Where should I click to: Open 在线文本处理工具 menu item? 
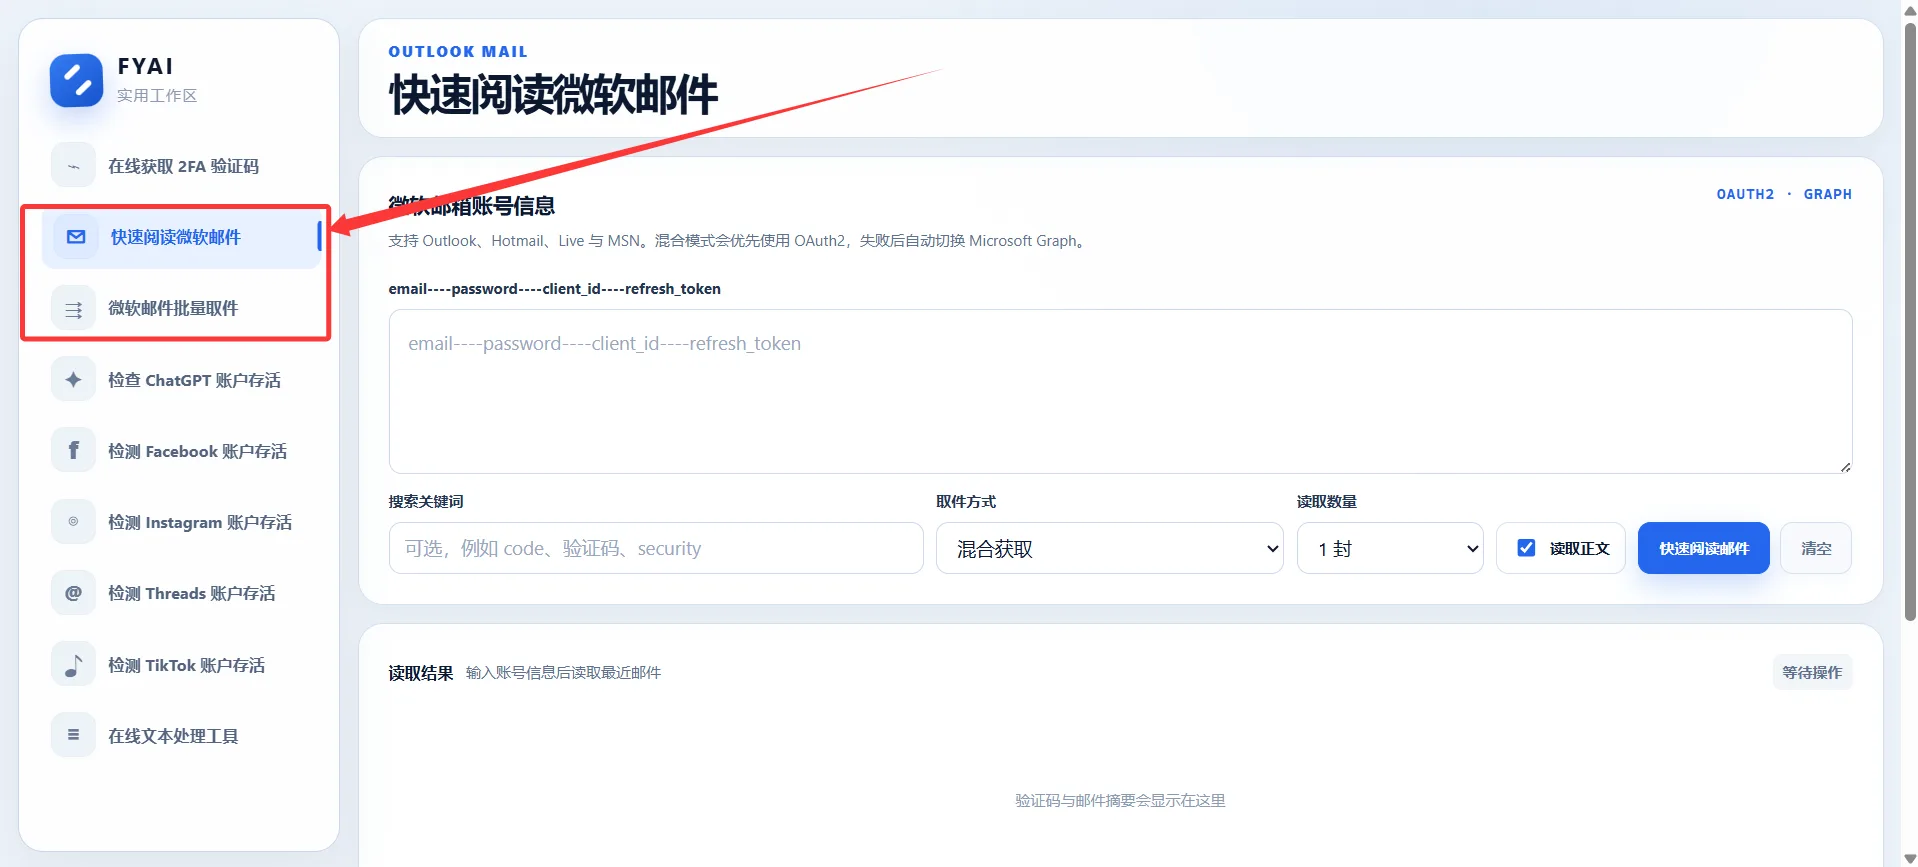point(181,736)
